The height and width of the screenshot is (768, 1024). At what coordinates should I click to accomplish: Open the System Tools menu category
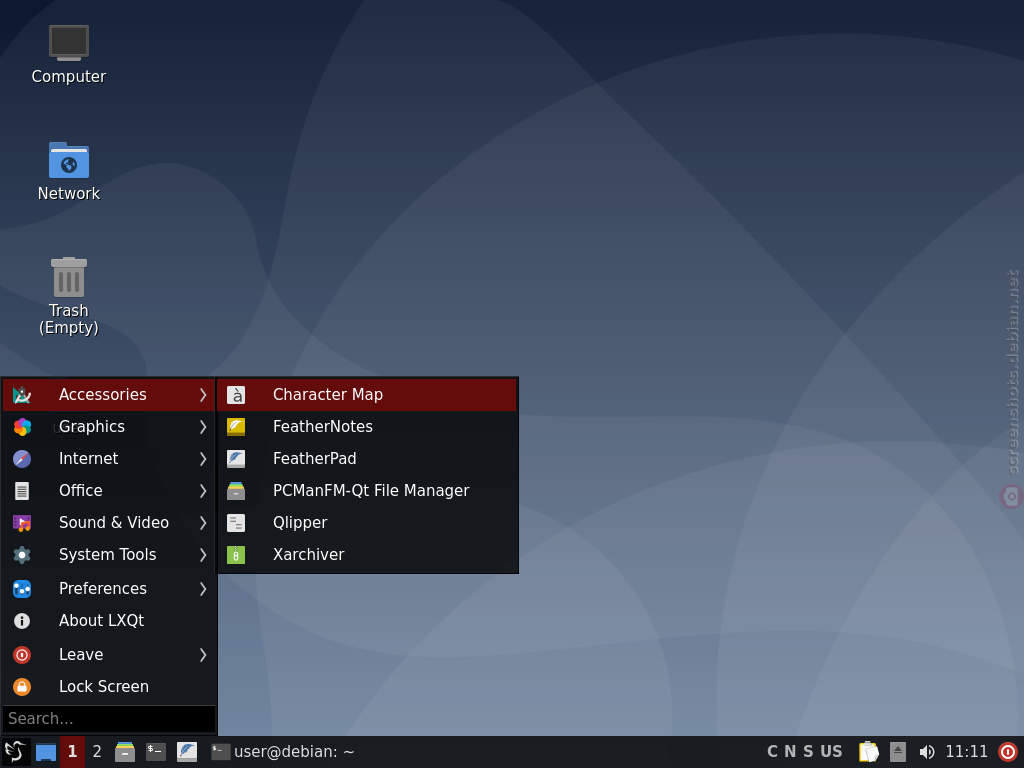tap(109, 554)
